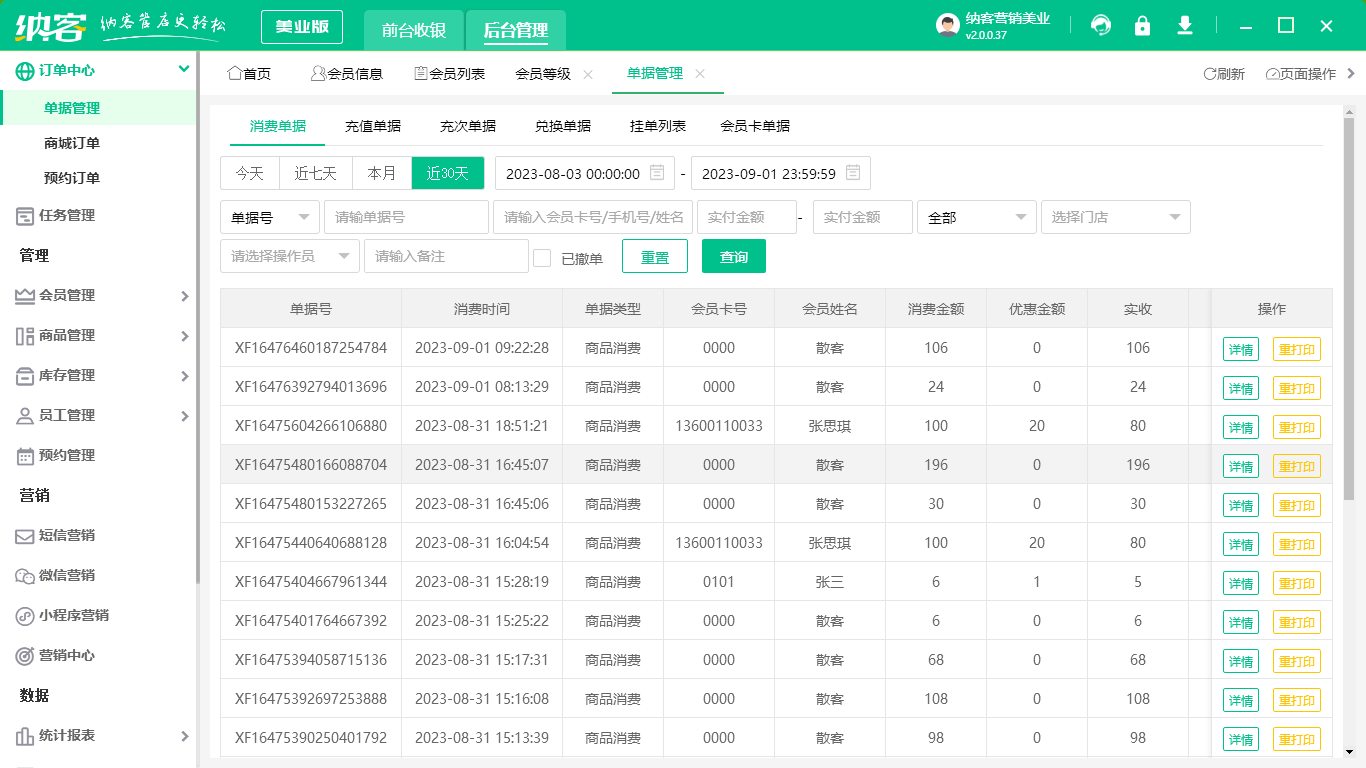Open the 选择门店 store dropdown
The height and width of the screenshot is (768, 1366).
[x=1115, y=217]
